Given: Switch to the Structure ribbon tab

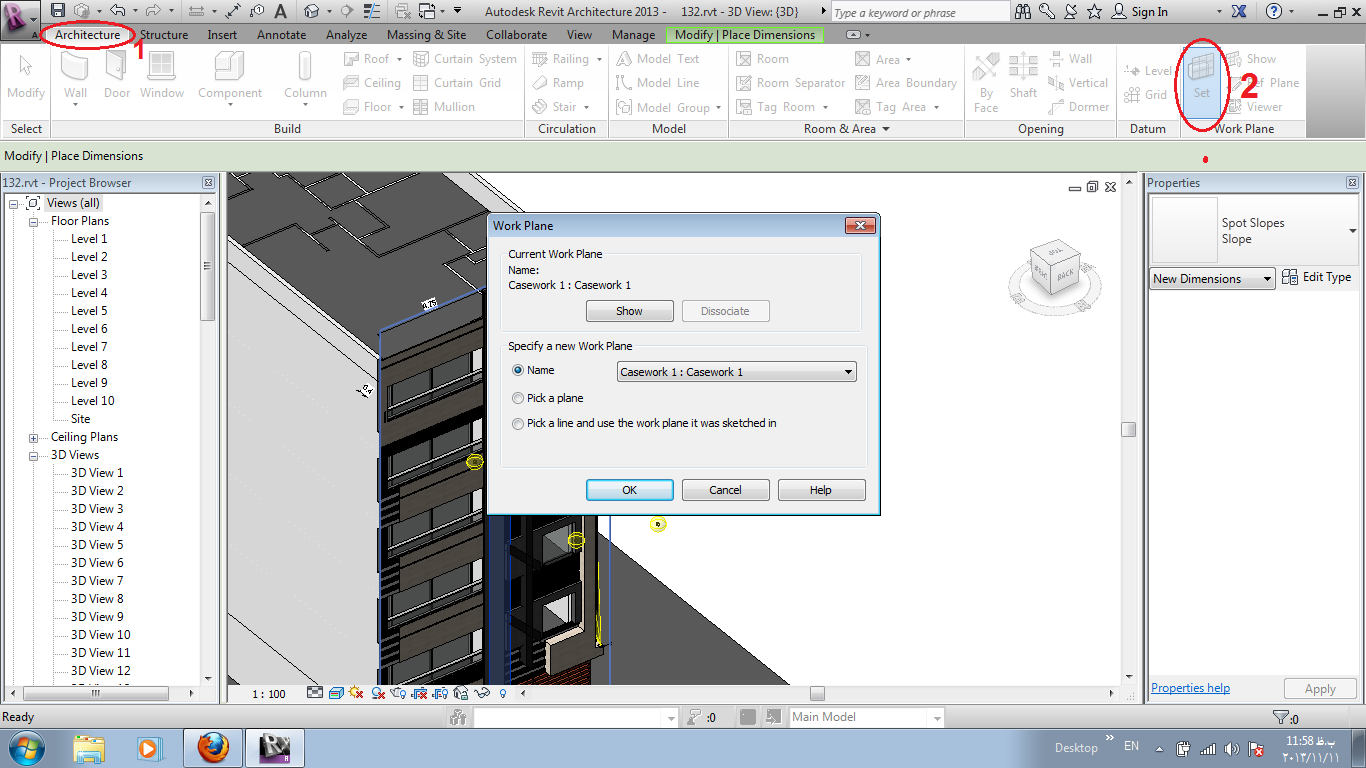Looking at the screenshot, I should pyautogui.click(x=164, y=35).
